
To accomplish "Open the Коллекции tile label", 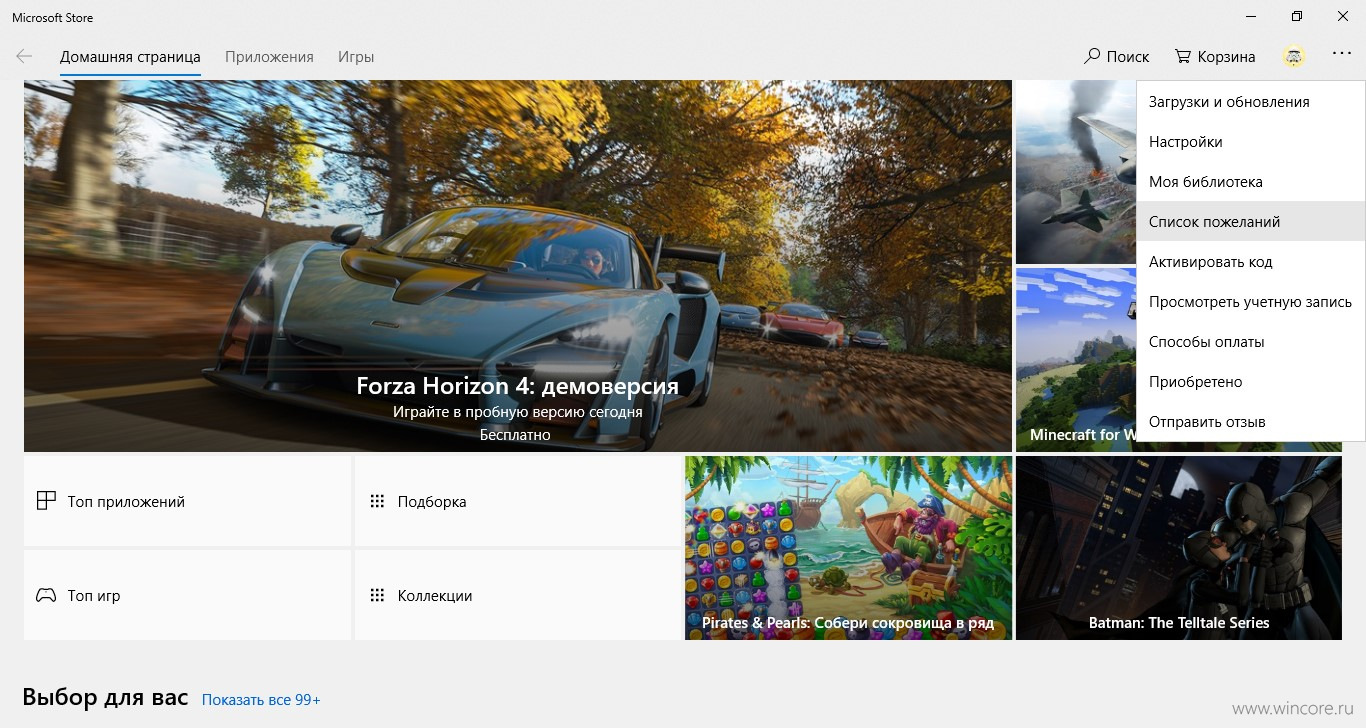I will pyautogui.click(x=435, y=596).
